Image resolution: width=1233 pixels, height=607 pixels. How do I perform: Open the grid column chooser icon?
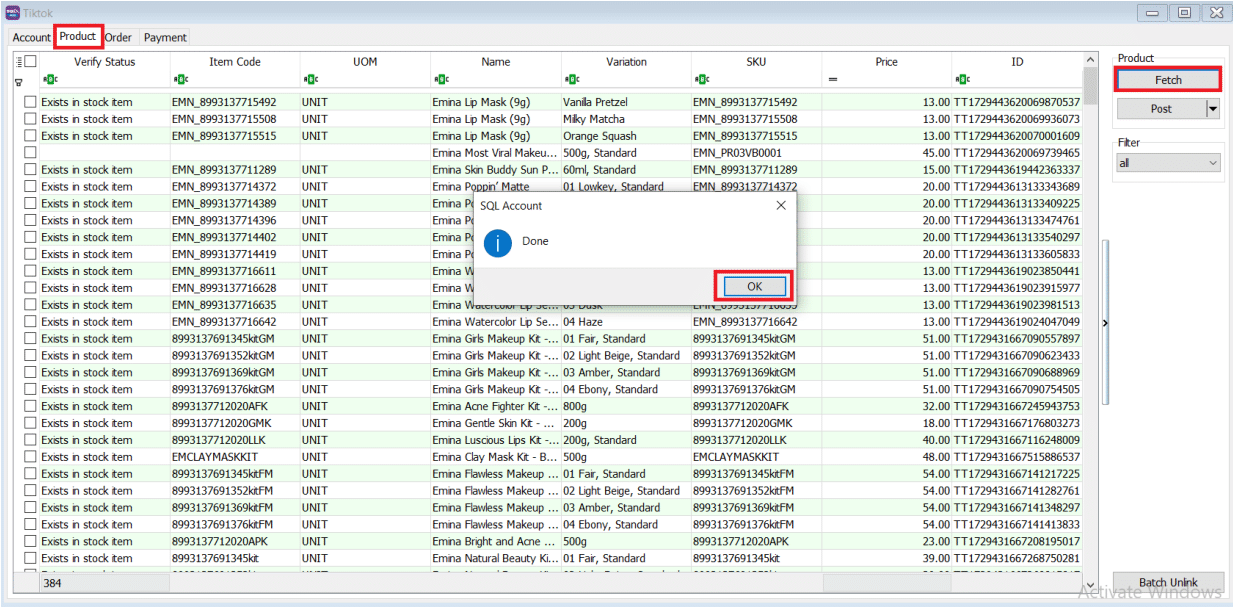pyautogui.click(x=18, y=62)
